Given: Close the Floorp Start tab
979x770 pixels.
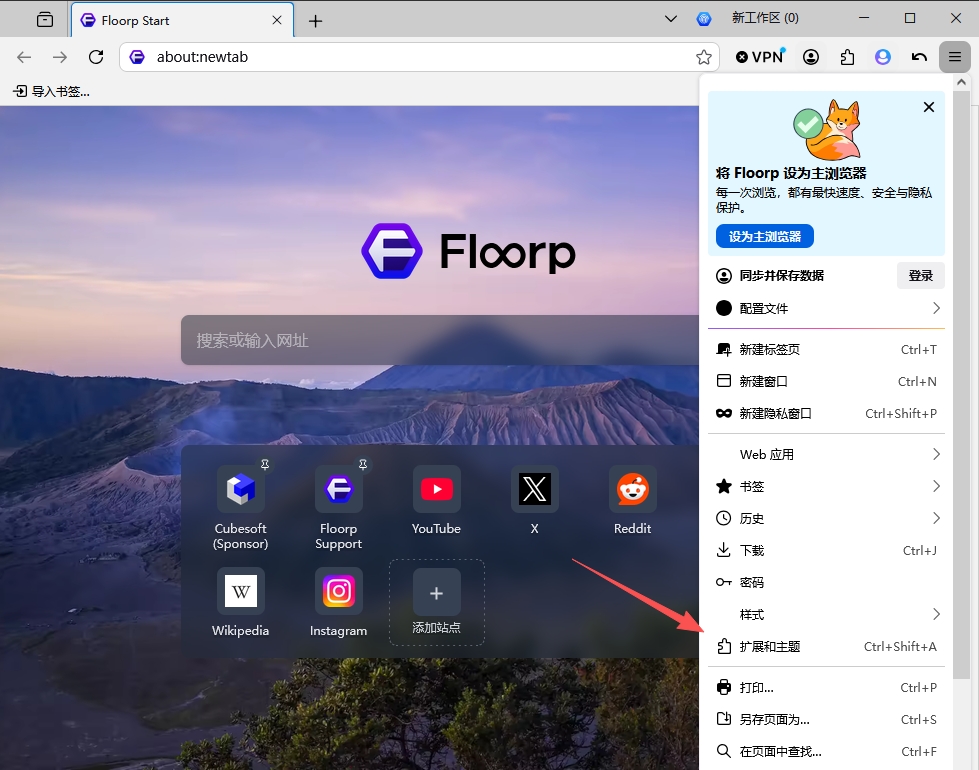Looking at the screenshot, I should (277, 21).
